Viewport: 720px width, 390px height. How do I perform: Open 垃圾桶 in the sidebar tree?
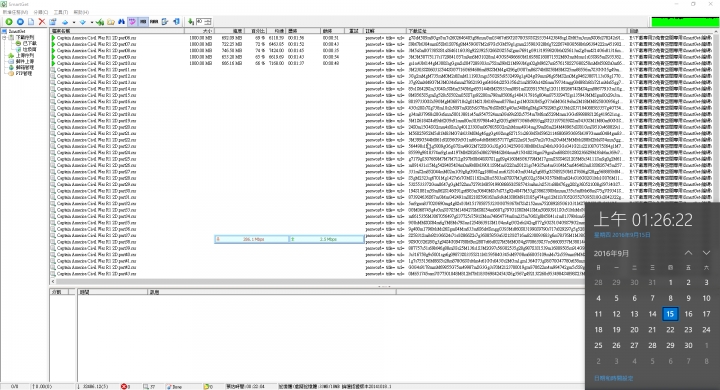29,49
